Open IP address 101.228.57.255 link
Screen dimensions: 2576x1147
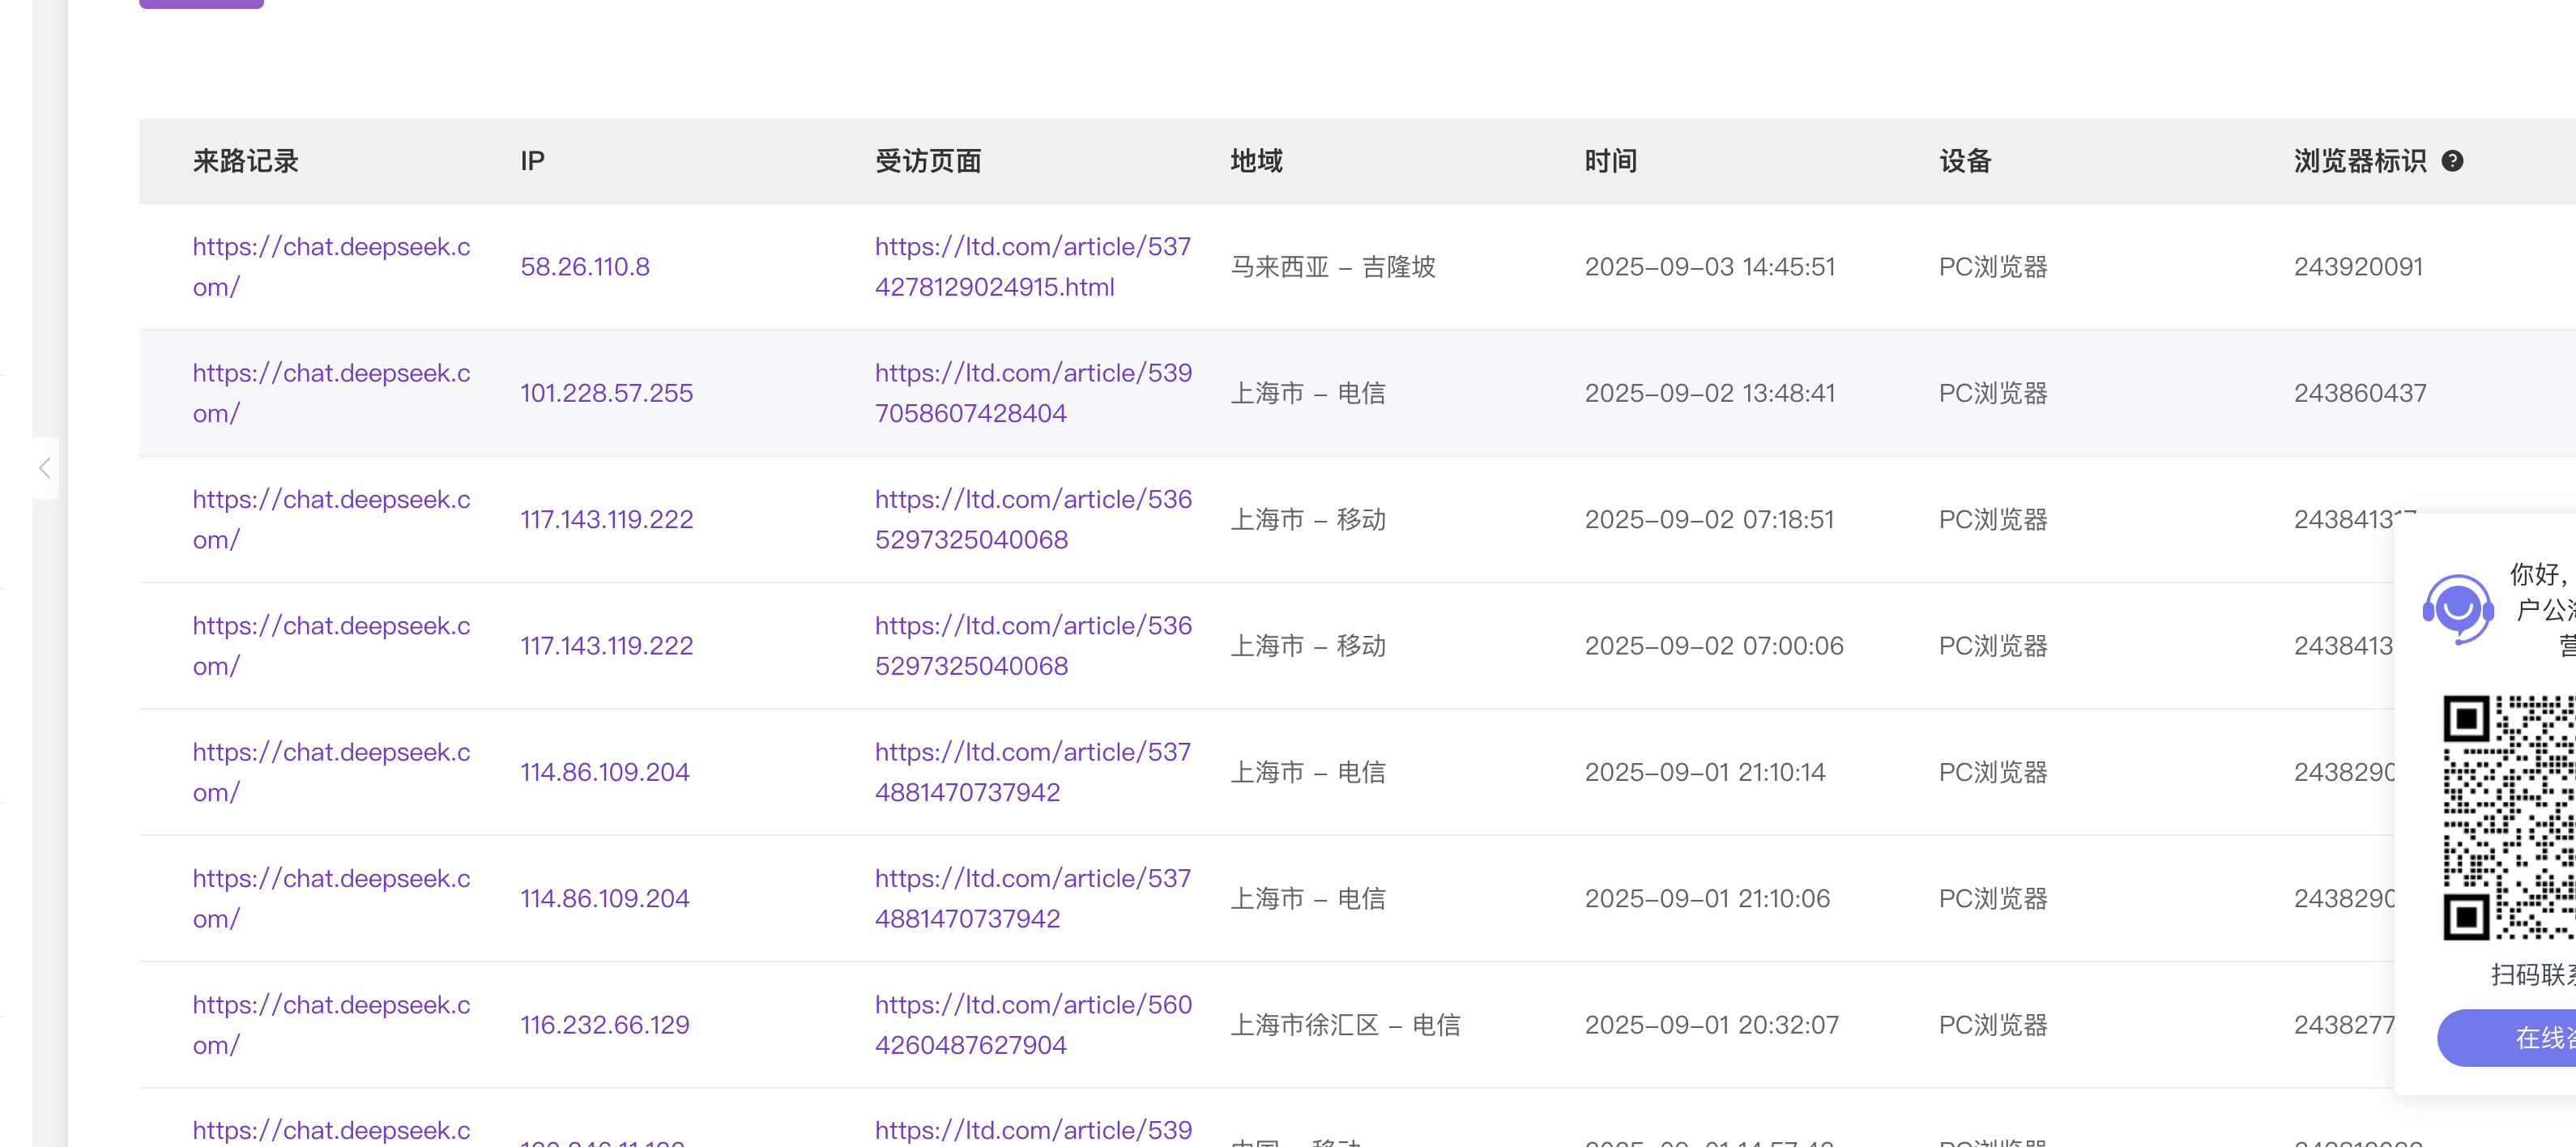point(606,393)
